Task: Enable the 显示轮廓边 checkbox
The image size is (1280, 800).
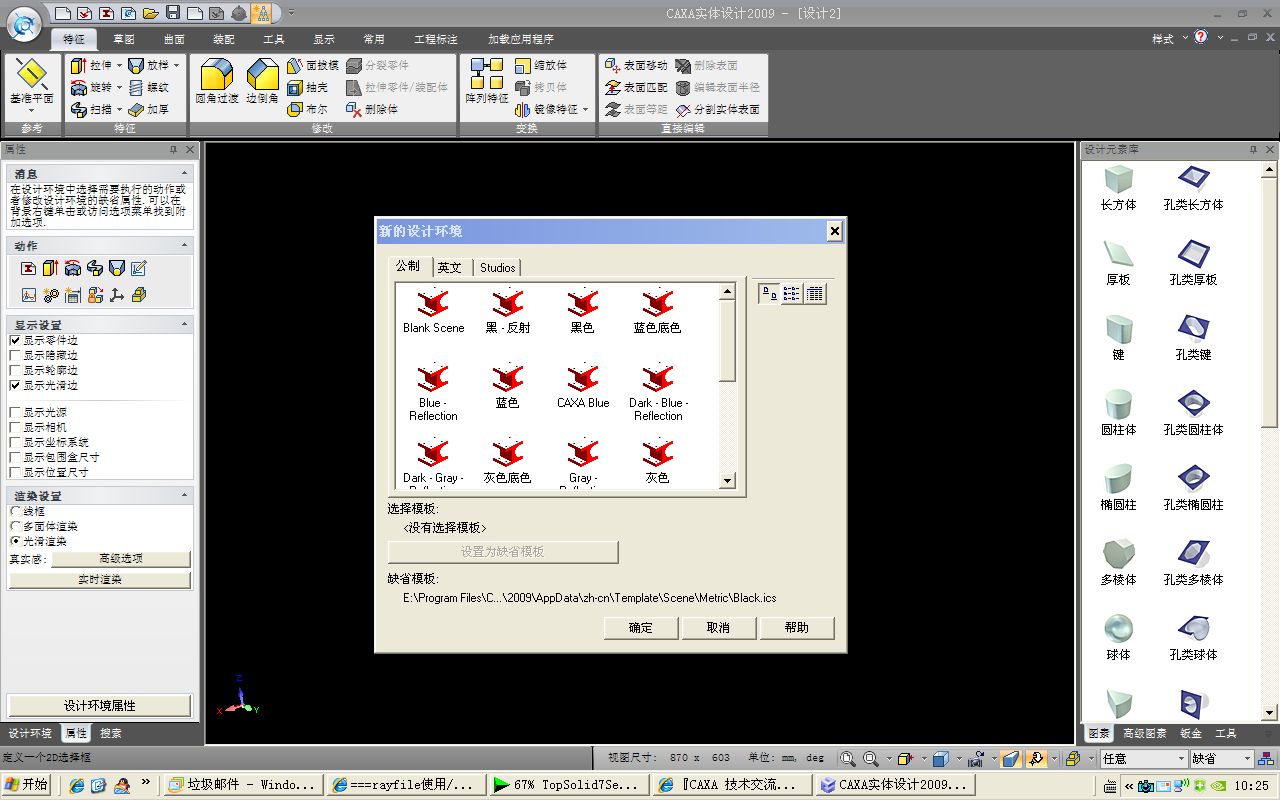Action: coord(15,371)
